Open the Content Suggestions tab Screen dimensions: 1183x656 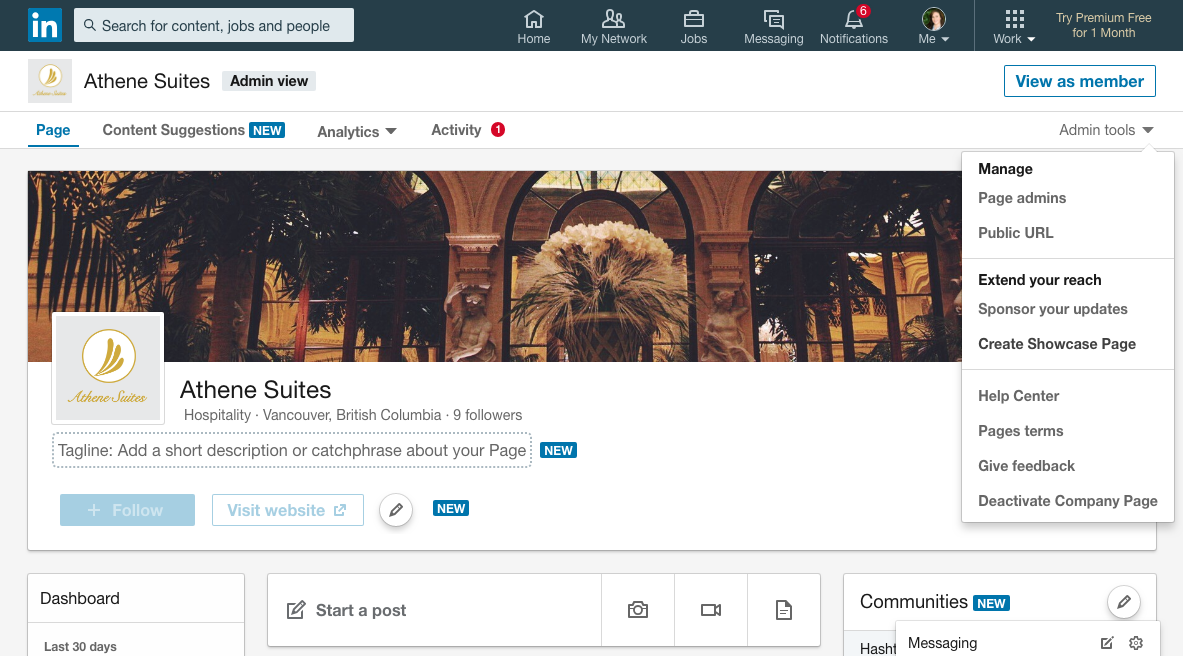pos(193,130)
